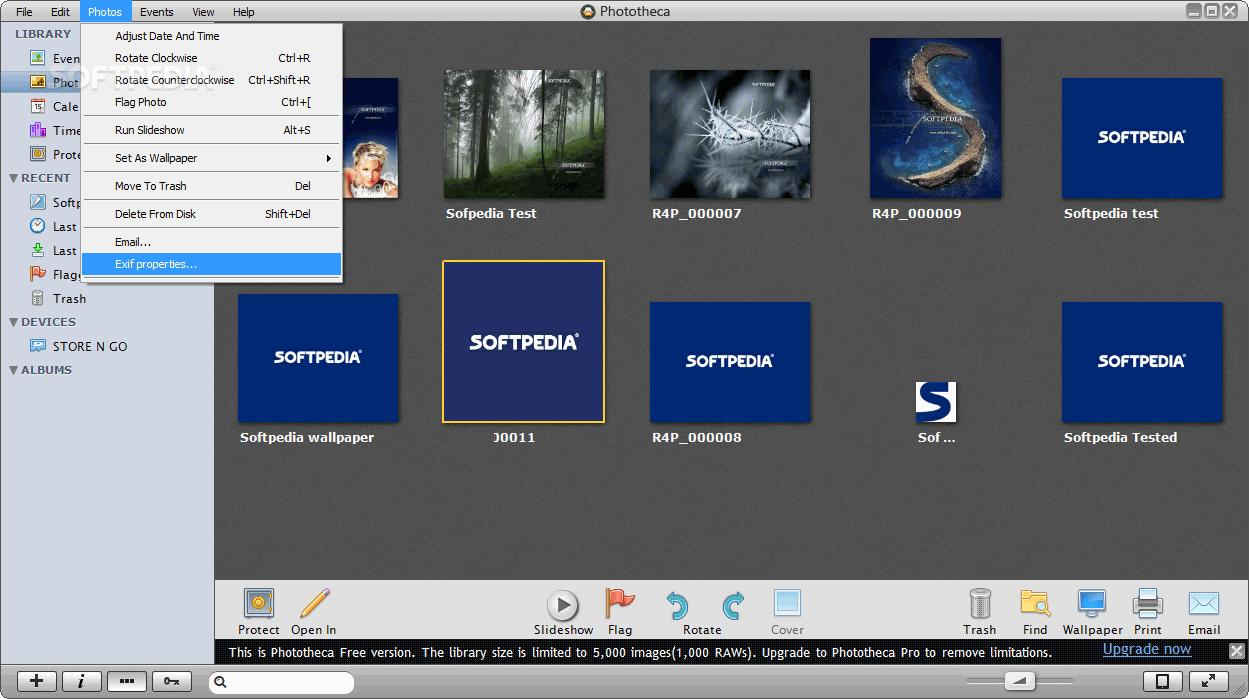1249x699 pixels.
Task: Open the Protected safe sidebar item
Action: (56, 154)
